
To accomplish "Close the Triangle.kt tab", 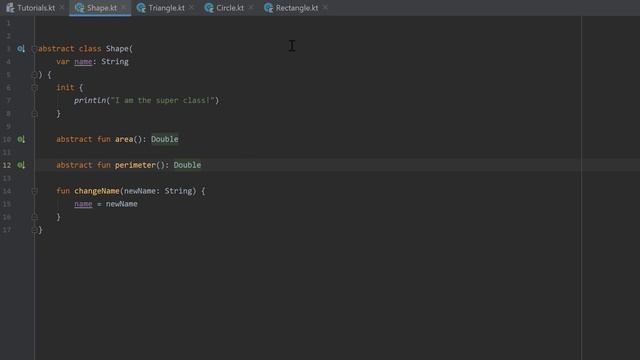I will pyautogui.click(x=191, y=8).
